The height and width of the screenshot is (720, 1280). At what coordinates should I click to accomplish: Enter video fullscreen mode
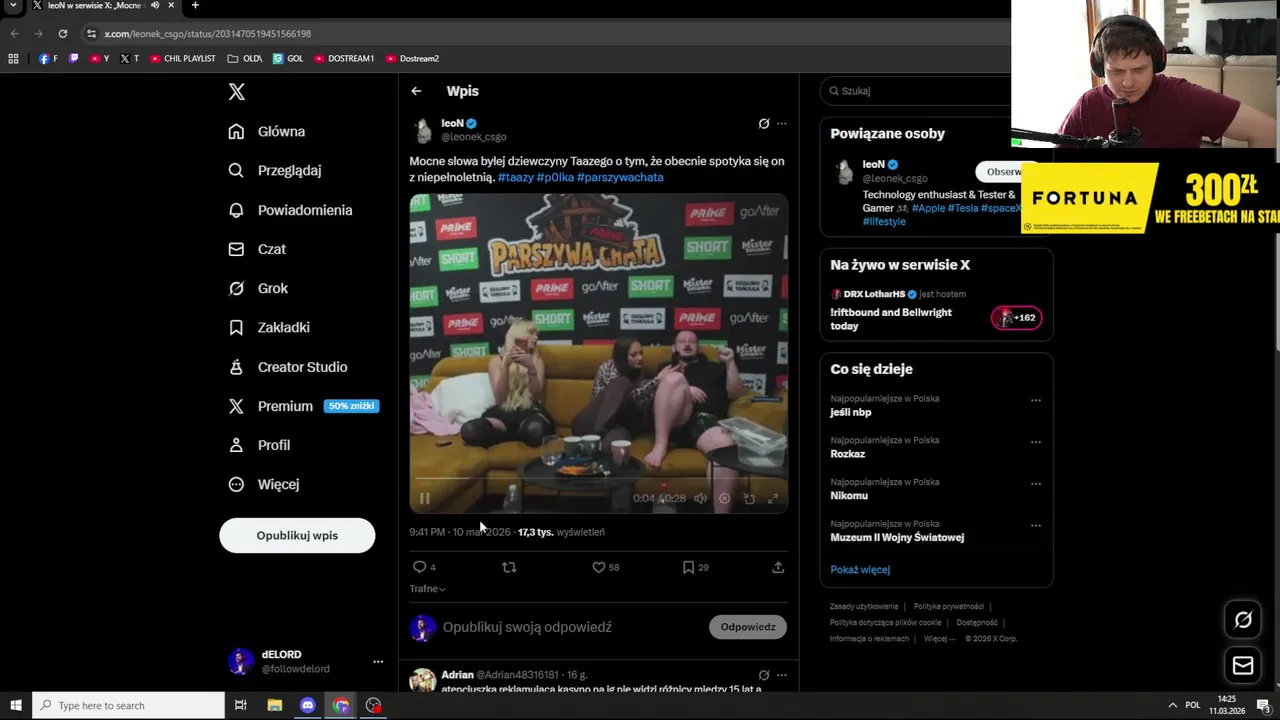(773, 498)
